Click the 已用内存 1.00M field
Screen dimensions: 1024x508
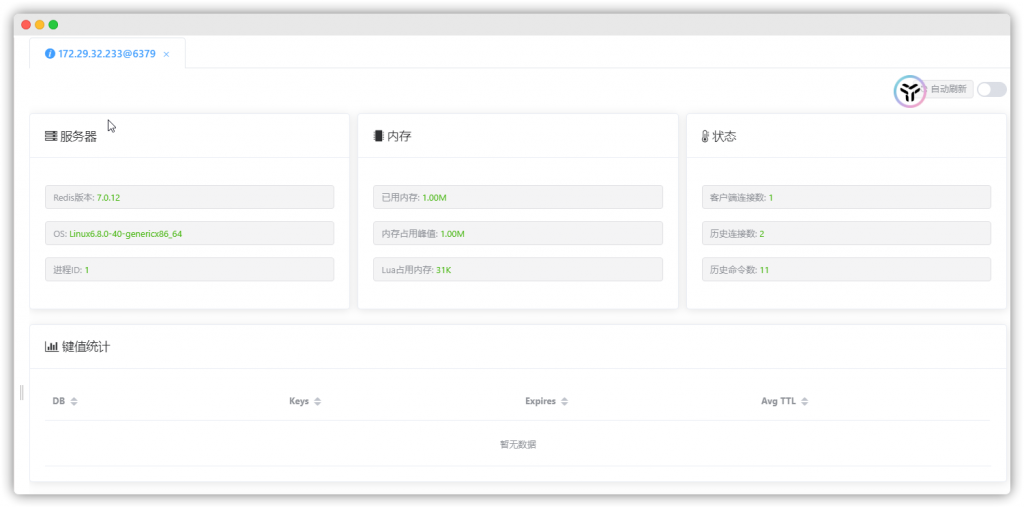517,197
